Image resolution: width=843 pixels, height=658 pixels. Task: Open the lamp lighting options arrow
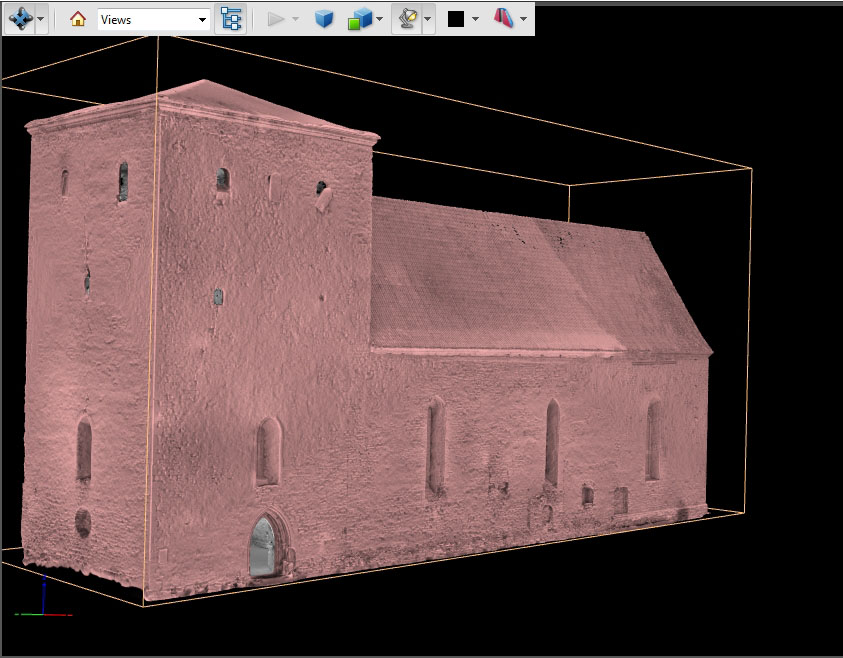[428, 19]
